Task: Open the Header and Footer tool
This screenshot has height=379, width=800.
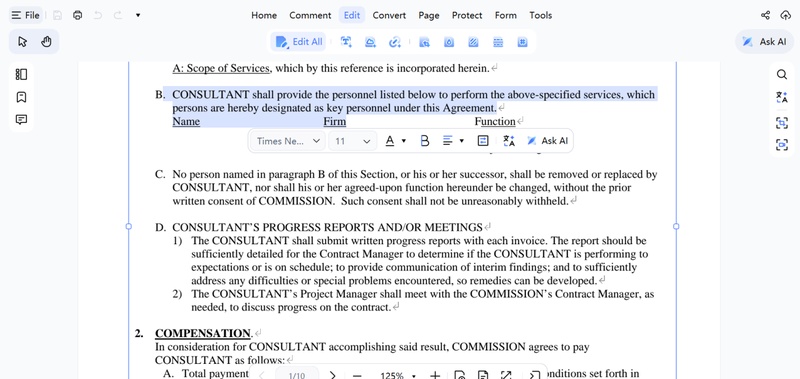Action: point(498,42)
